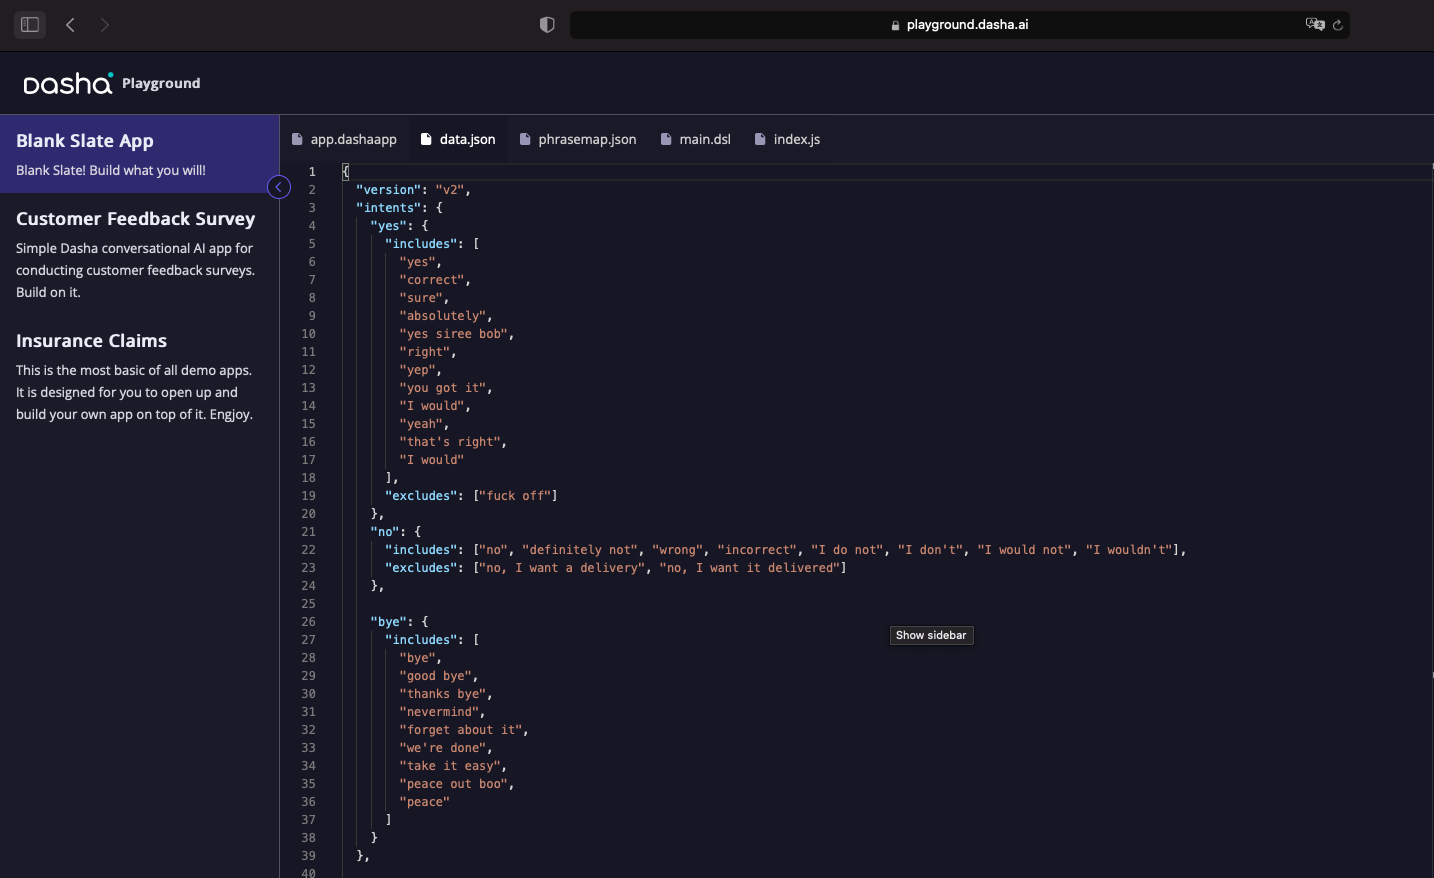Click the playground.dasha.ai address bar
The image size is (1434, 878).
[x=960, y=25]
